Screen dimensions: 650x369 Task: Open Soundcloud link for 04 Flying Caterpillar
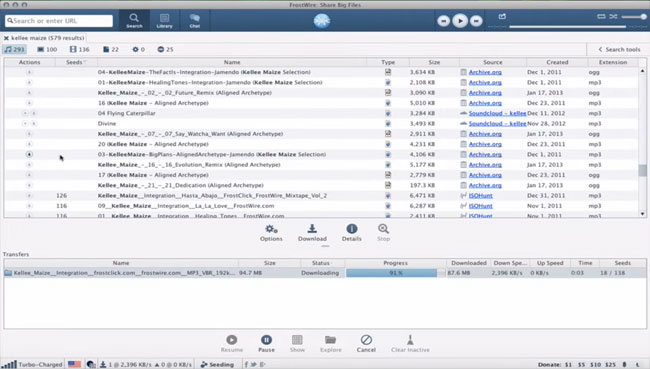click(497, 113)
